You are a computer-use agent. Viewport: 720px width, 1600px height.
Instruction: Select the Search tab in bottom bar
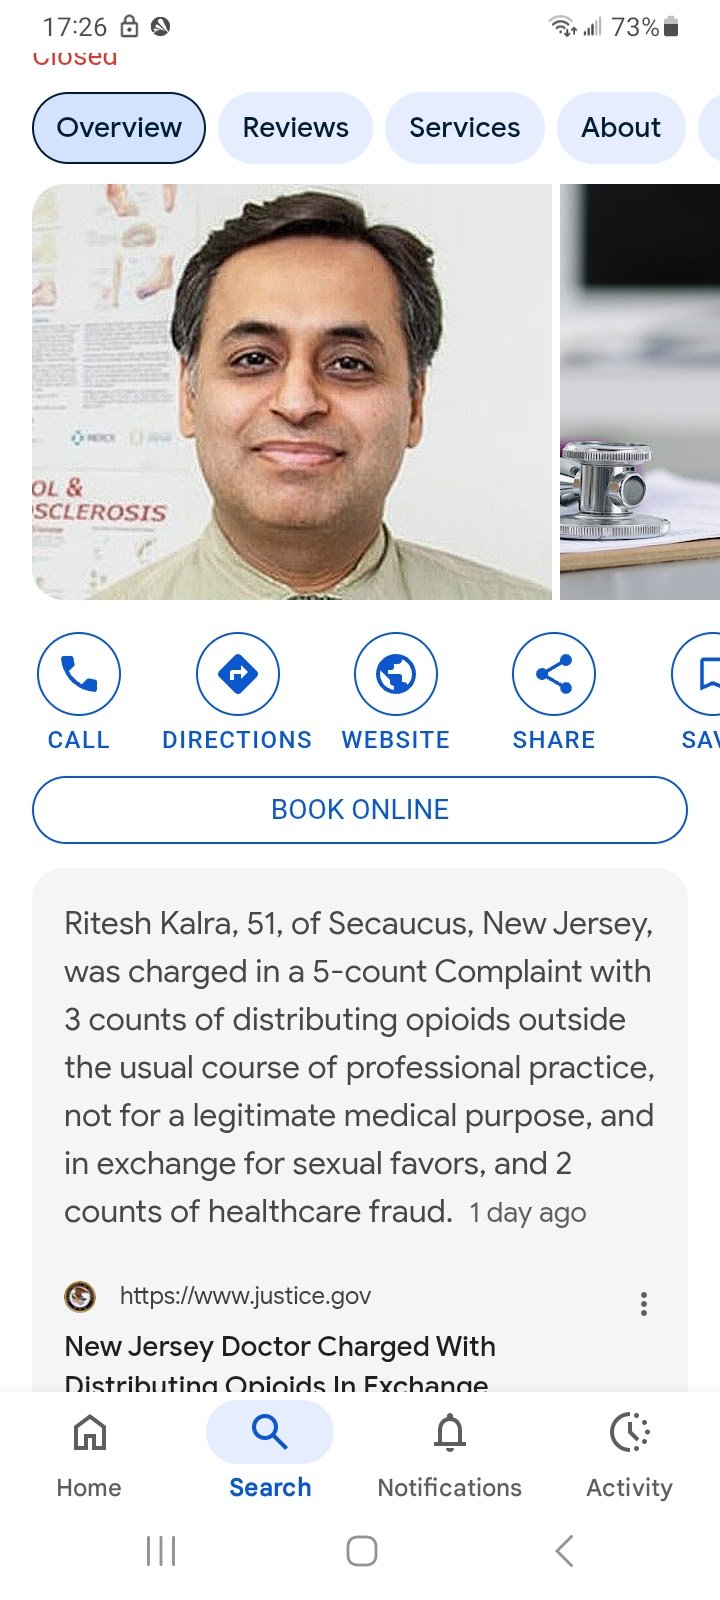coord(270,1456)
